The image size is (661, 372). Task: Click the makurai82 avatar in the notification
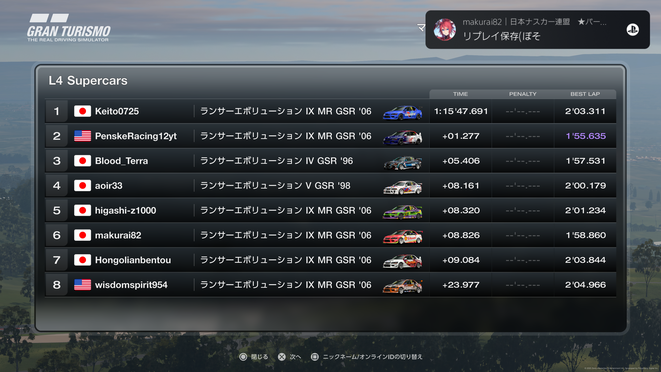pos(445,30)
